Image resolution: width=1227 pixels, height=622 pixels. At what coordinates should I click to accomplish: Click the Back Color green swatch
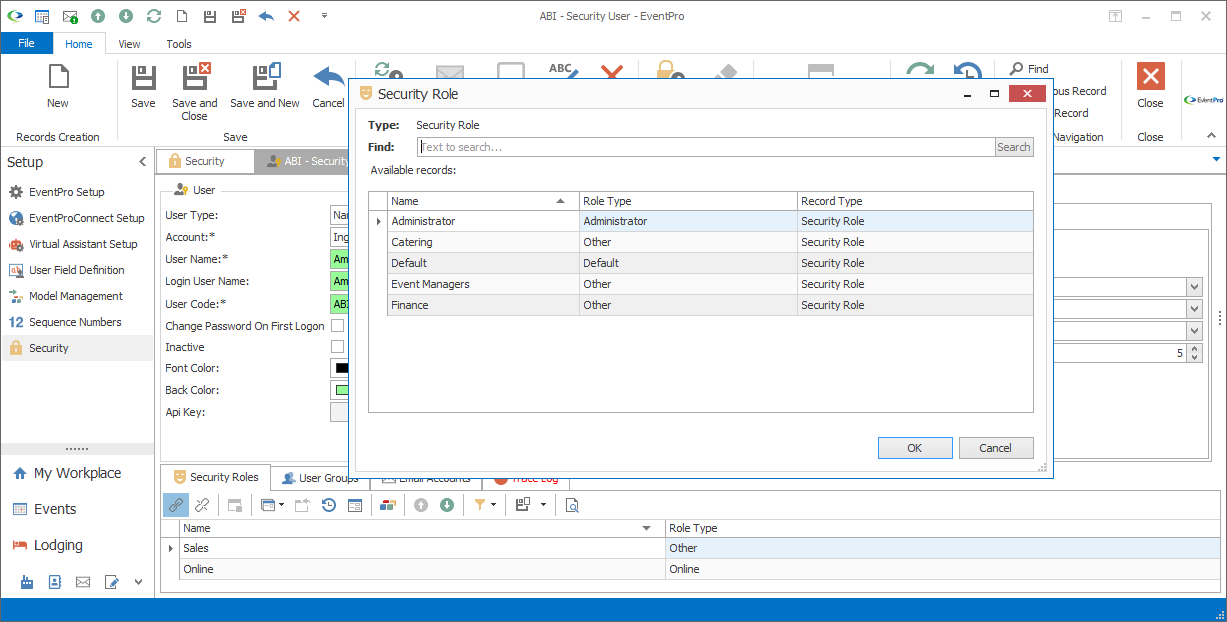pyautogui.click(x=342, y=390)
